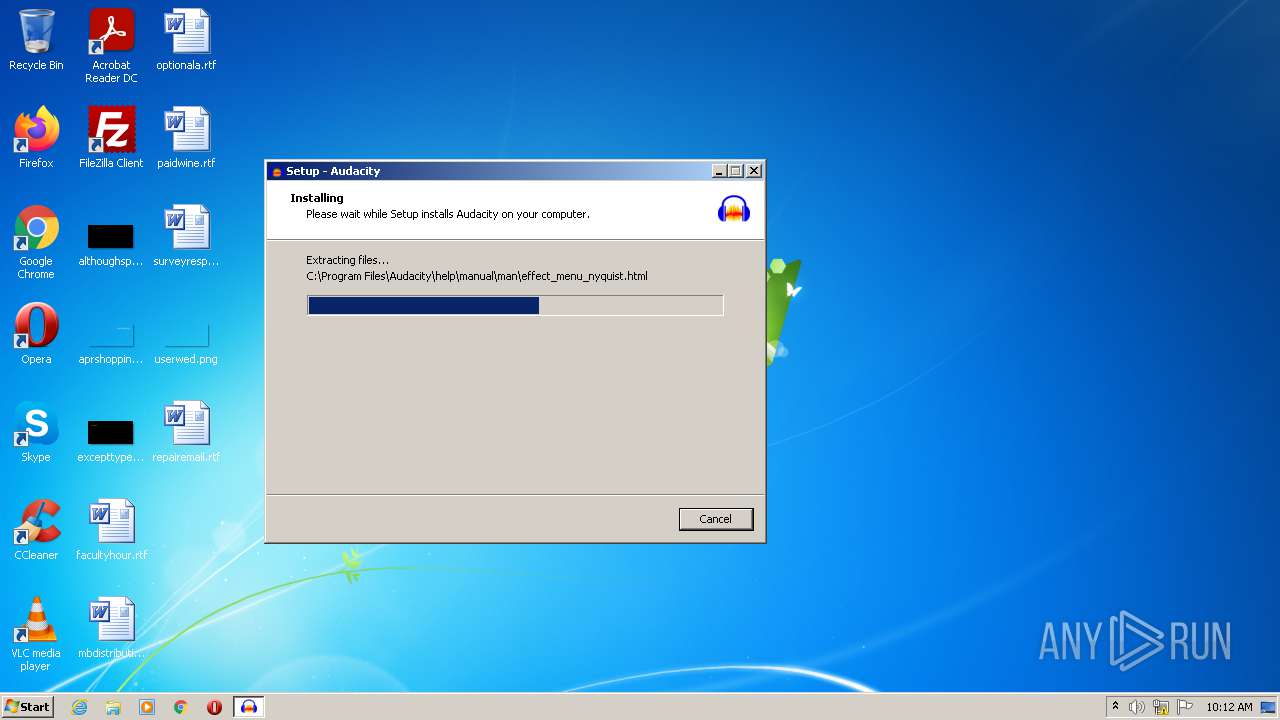Click the 10:12 AM taskbar clock
Viewport: 1280px width, 720px height.
pyautogui.click(x=1229, y=707)
